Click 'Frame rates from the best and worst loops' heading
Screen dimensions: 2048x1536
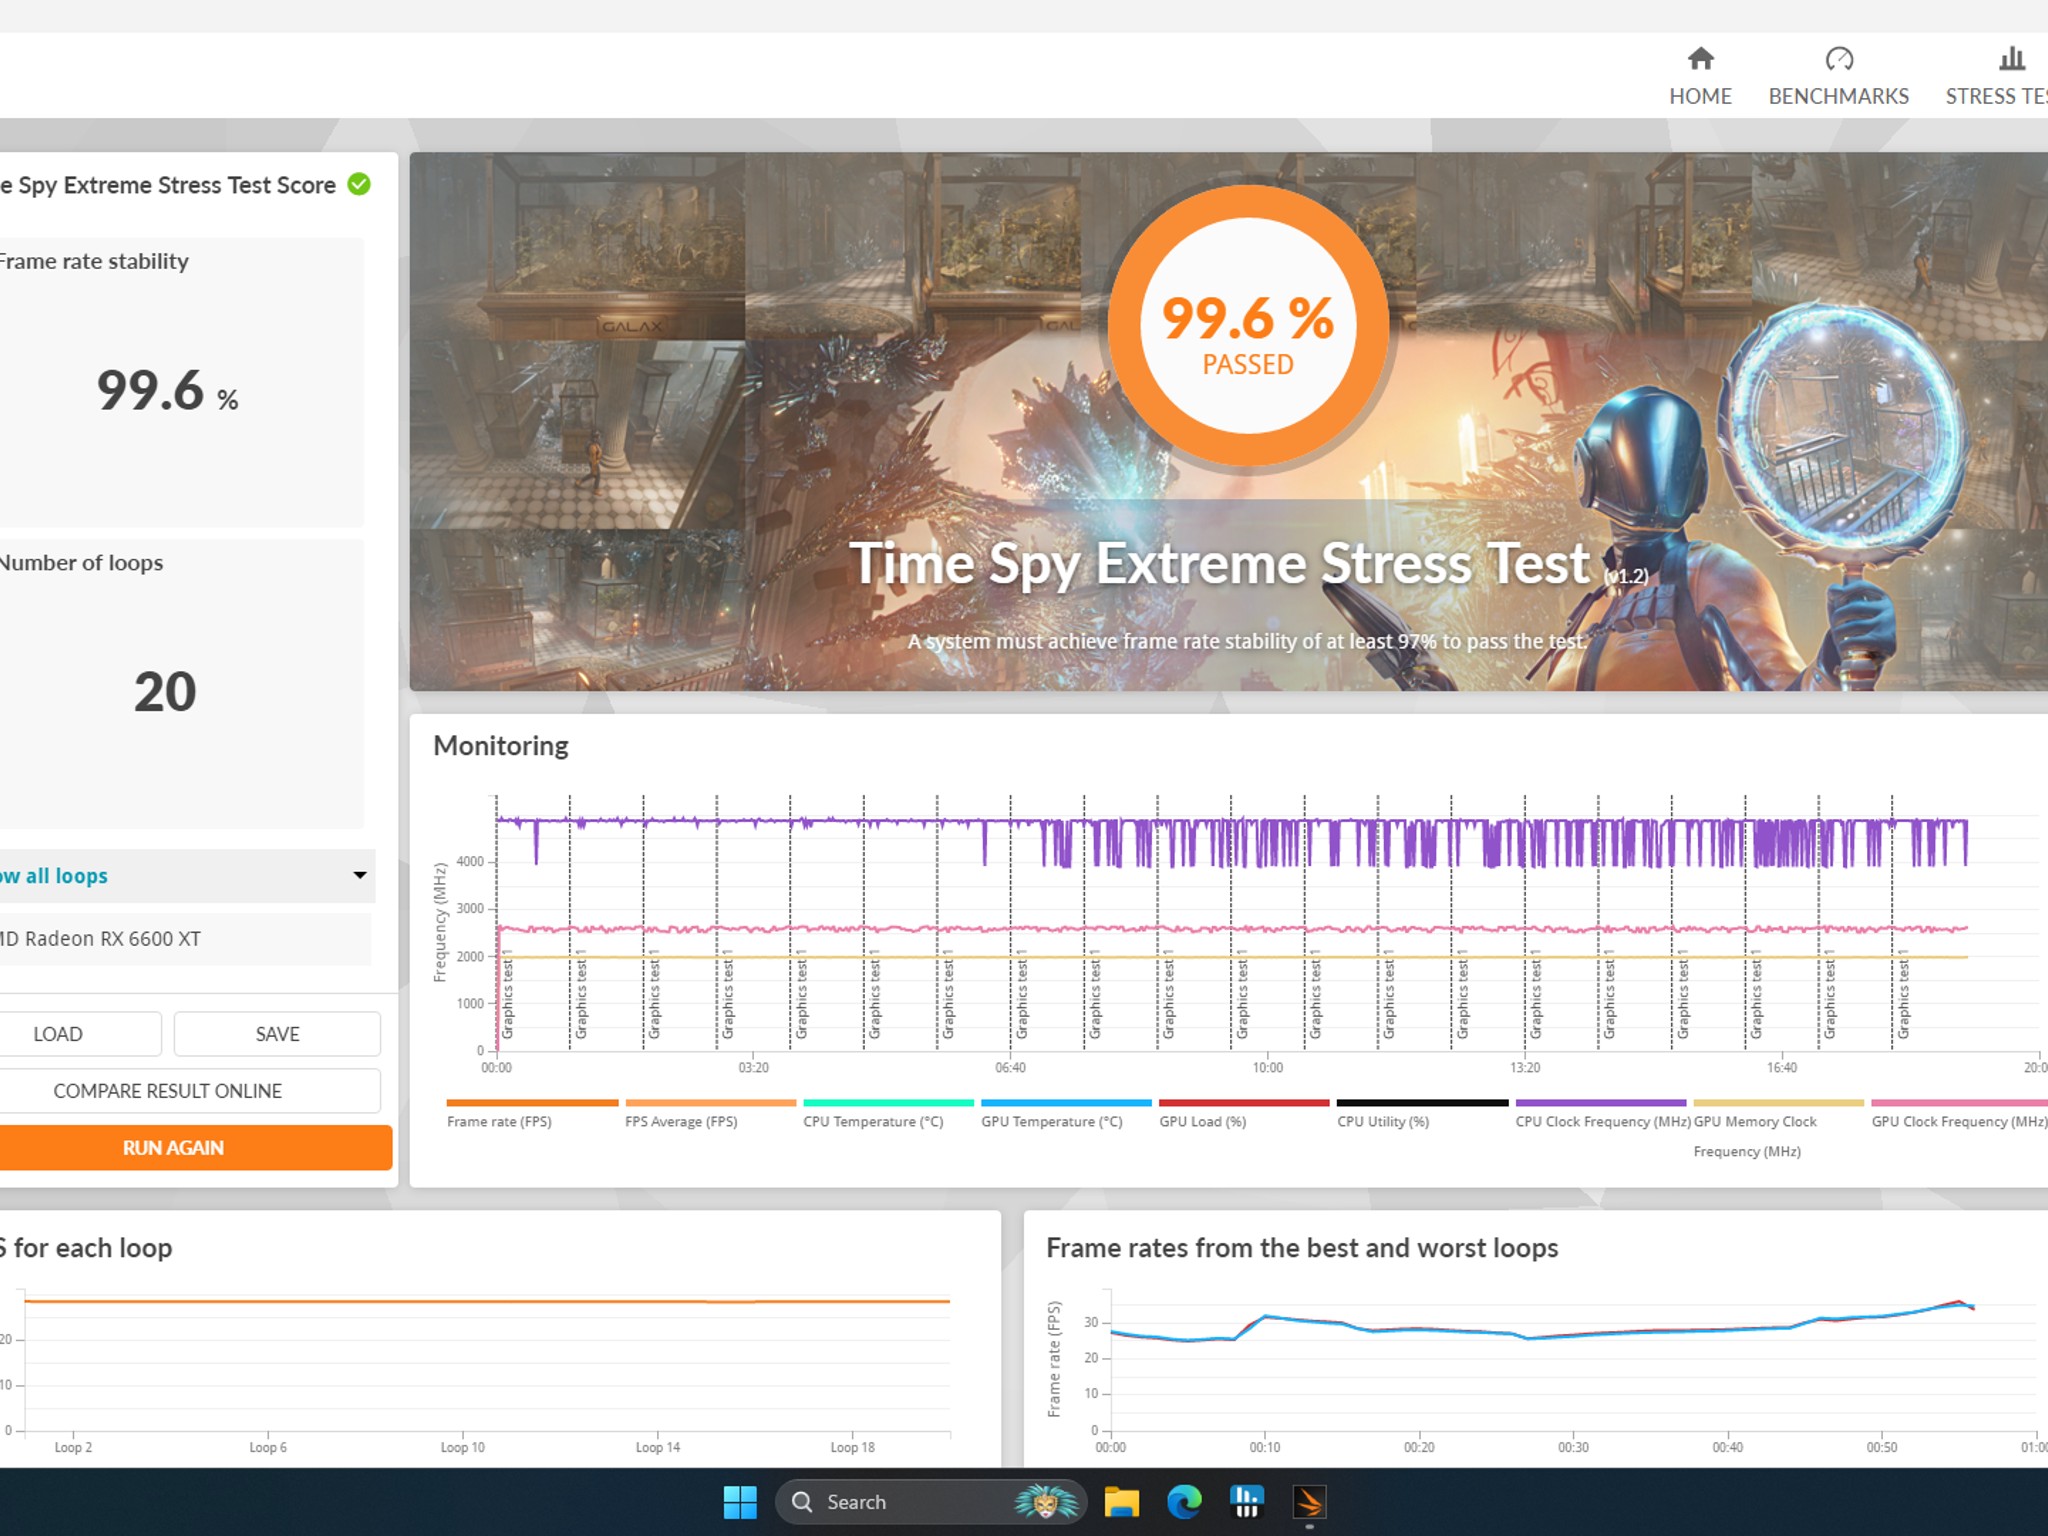point(1302,1248)
